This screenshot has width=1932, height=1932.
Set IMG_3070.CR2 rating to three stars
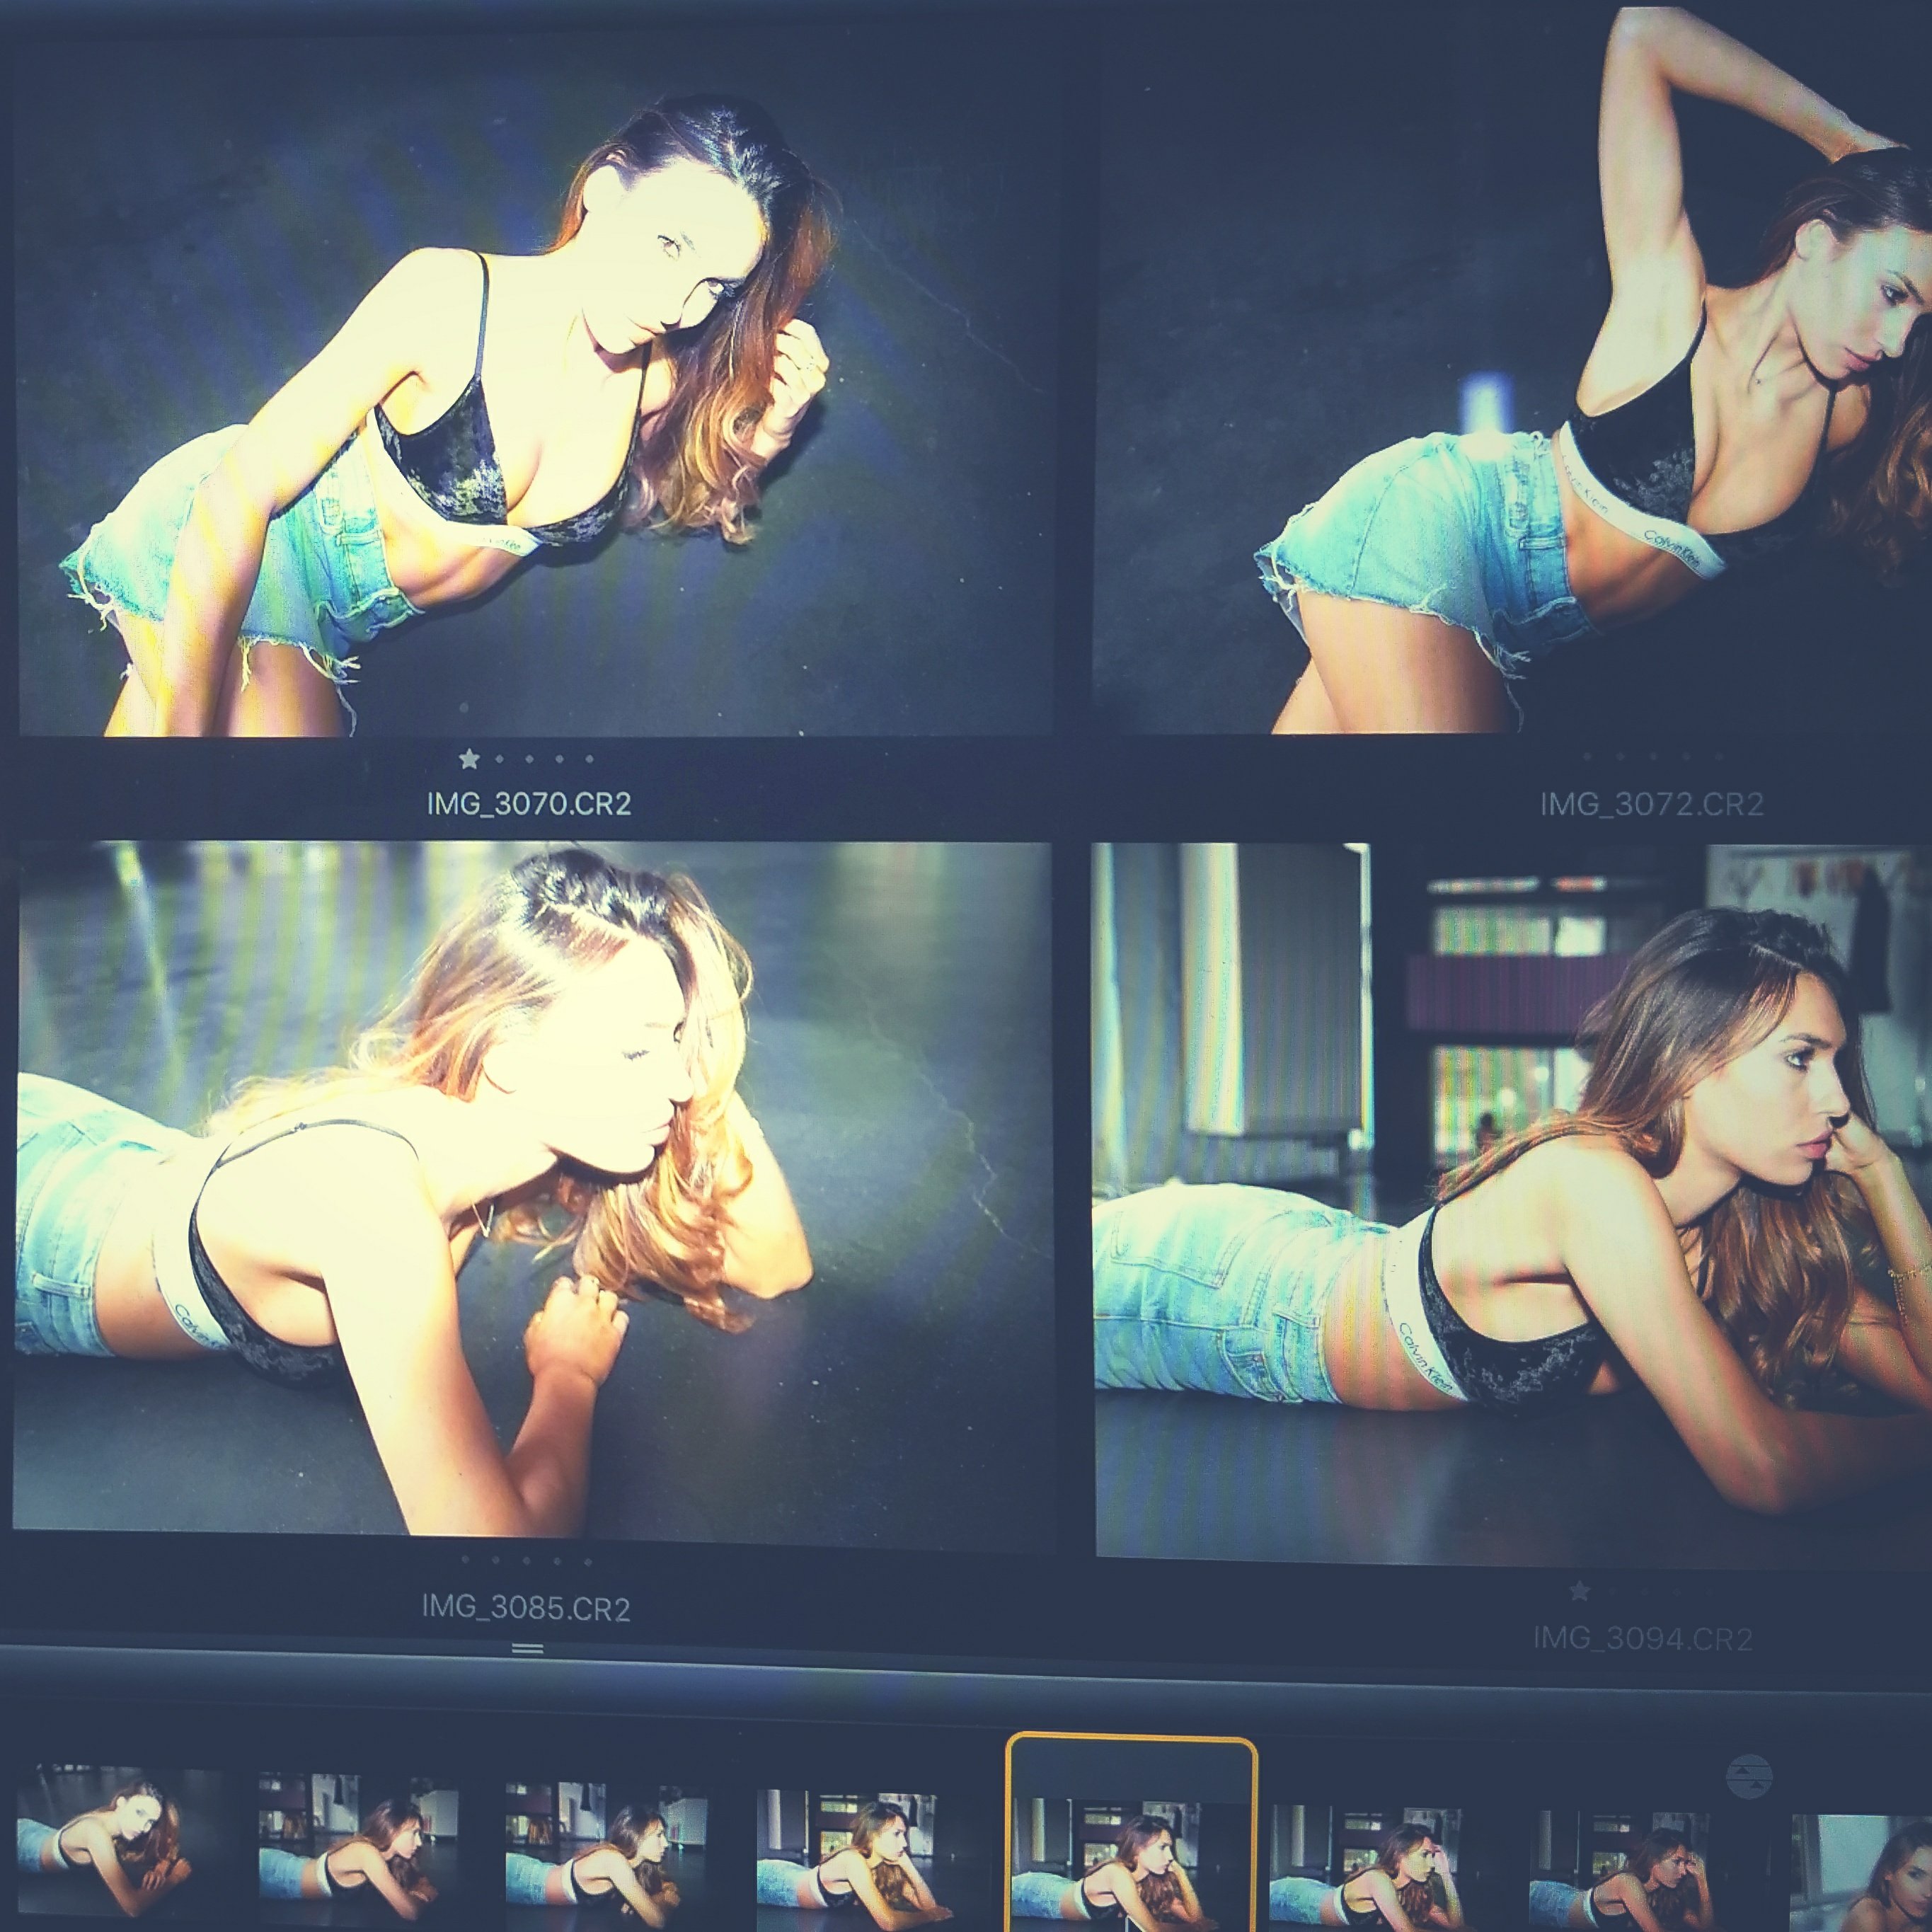529,759
